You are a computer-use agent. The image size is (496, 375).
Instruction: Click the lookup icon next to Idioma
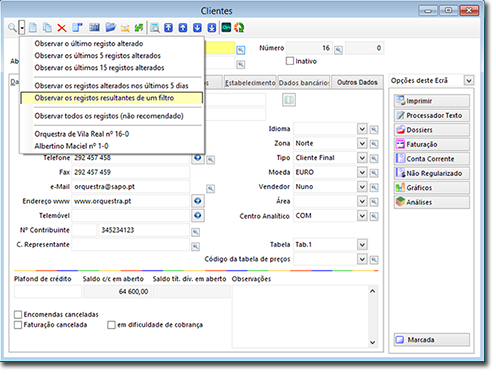click(374, 129)
